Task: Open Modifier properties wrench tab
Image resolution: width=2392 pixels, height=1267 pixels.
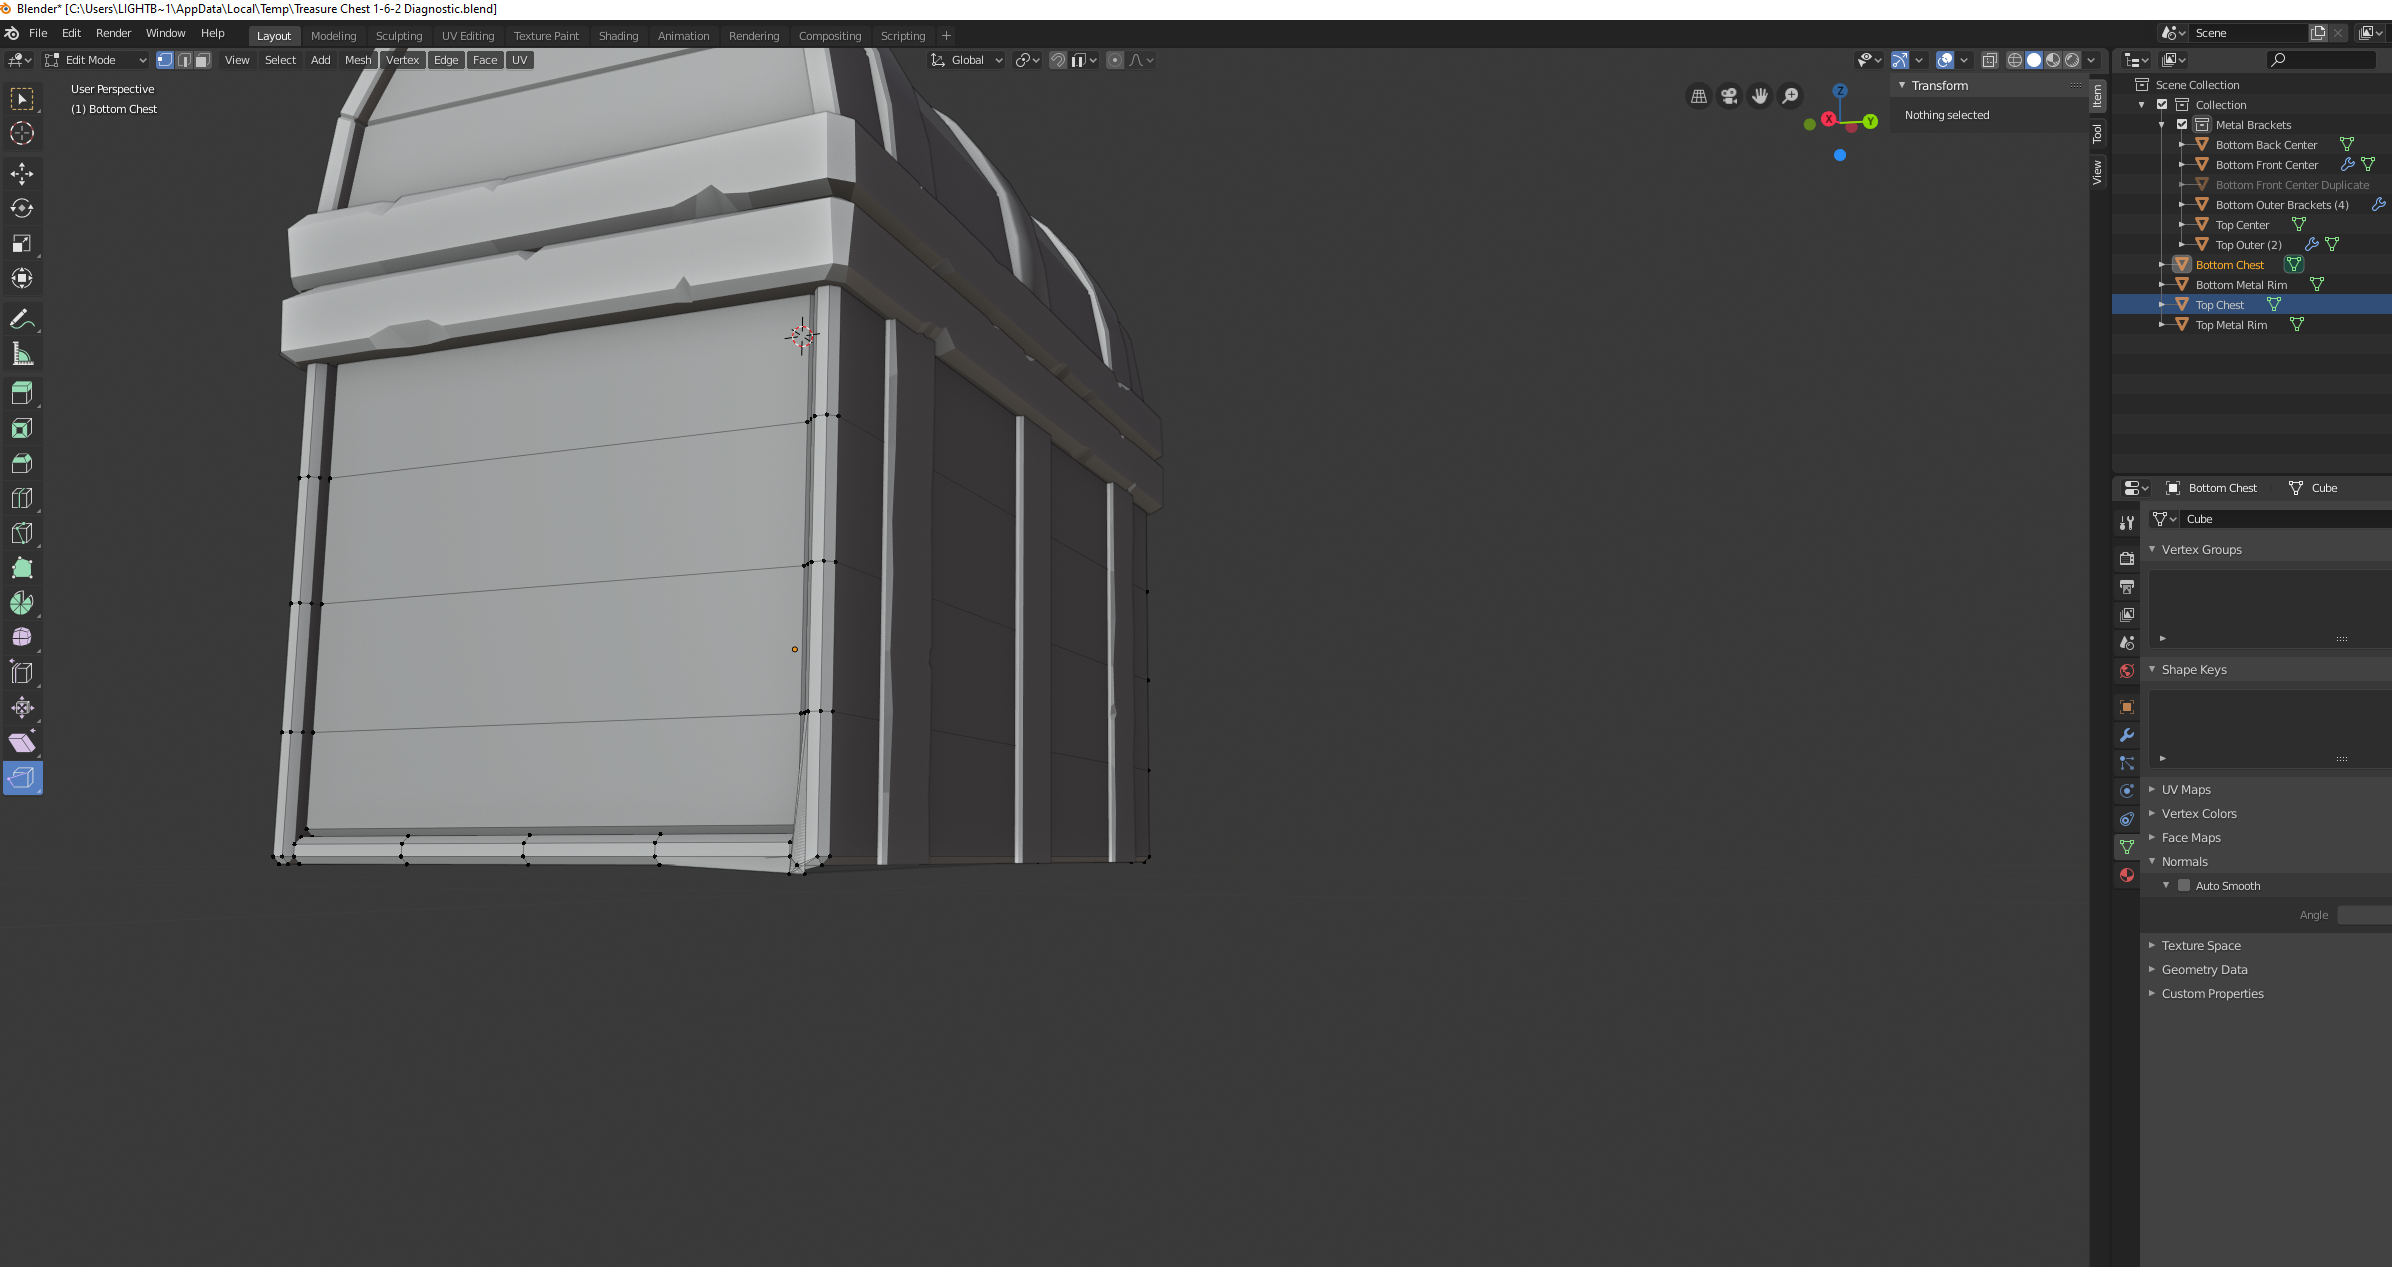Action: tap(2127, 735)
